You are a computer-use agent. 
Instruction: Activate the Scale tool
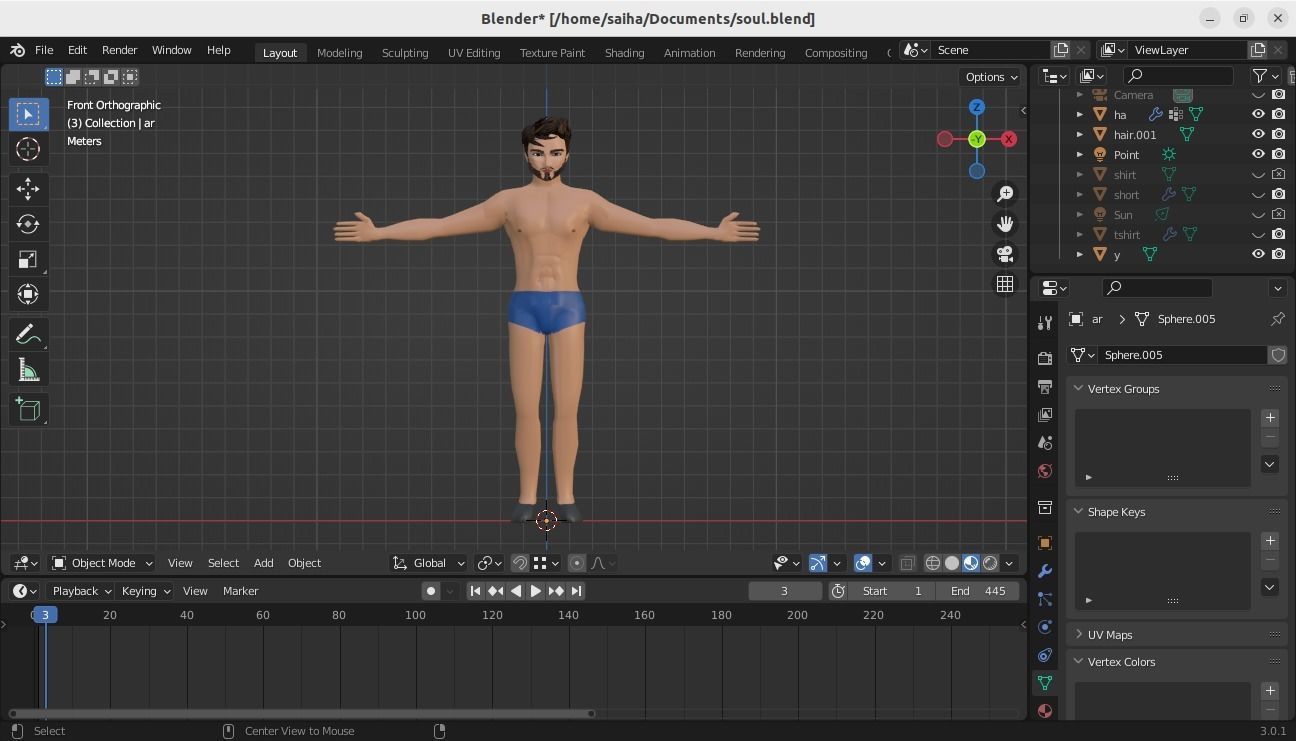[28, 259]
